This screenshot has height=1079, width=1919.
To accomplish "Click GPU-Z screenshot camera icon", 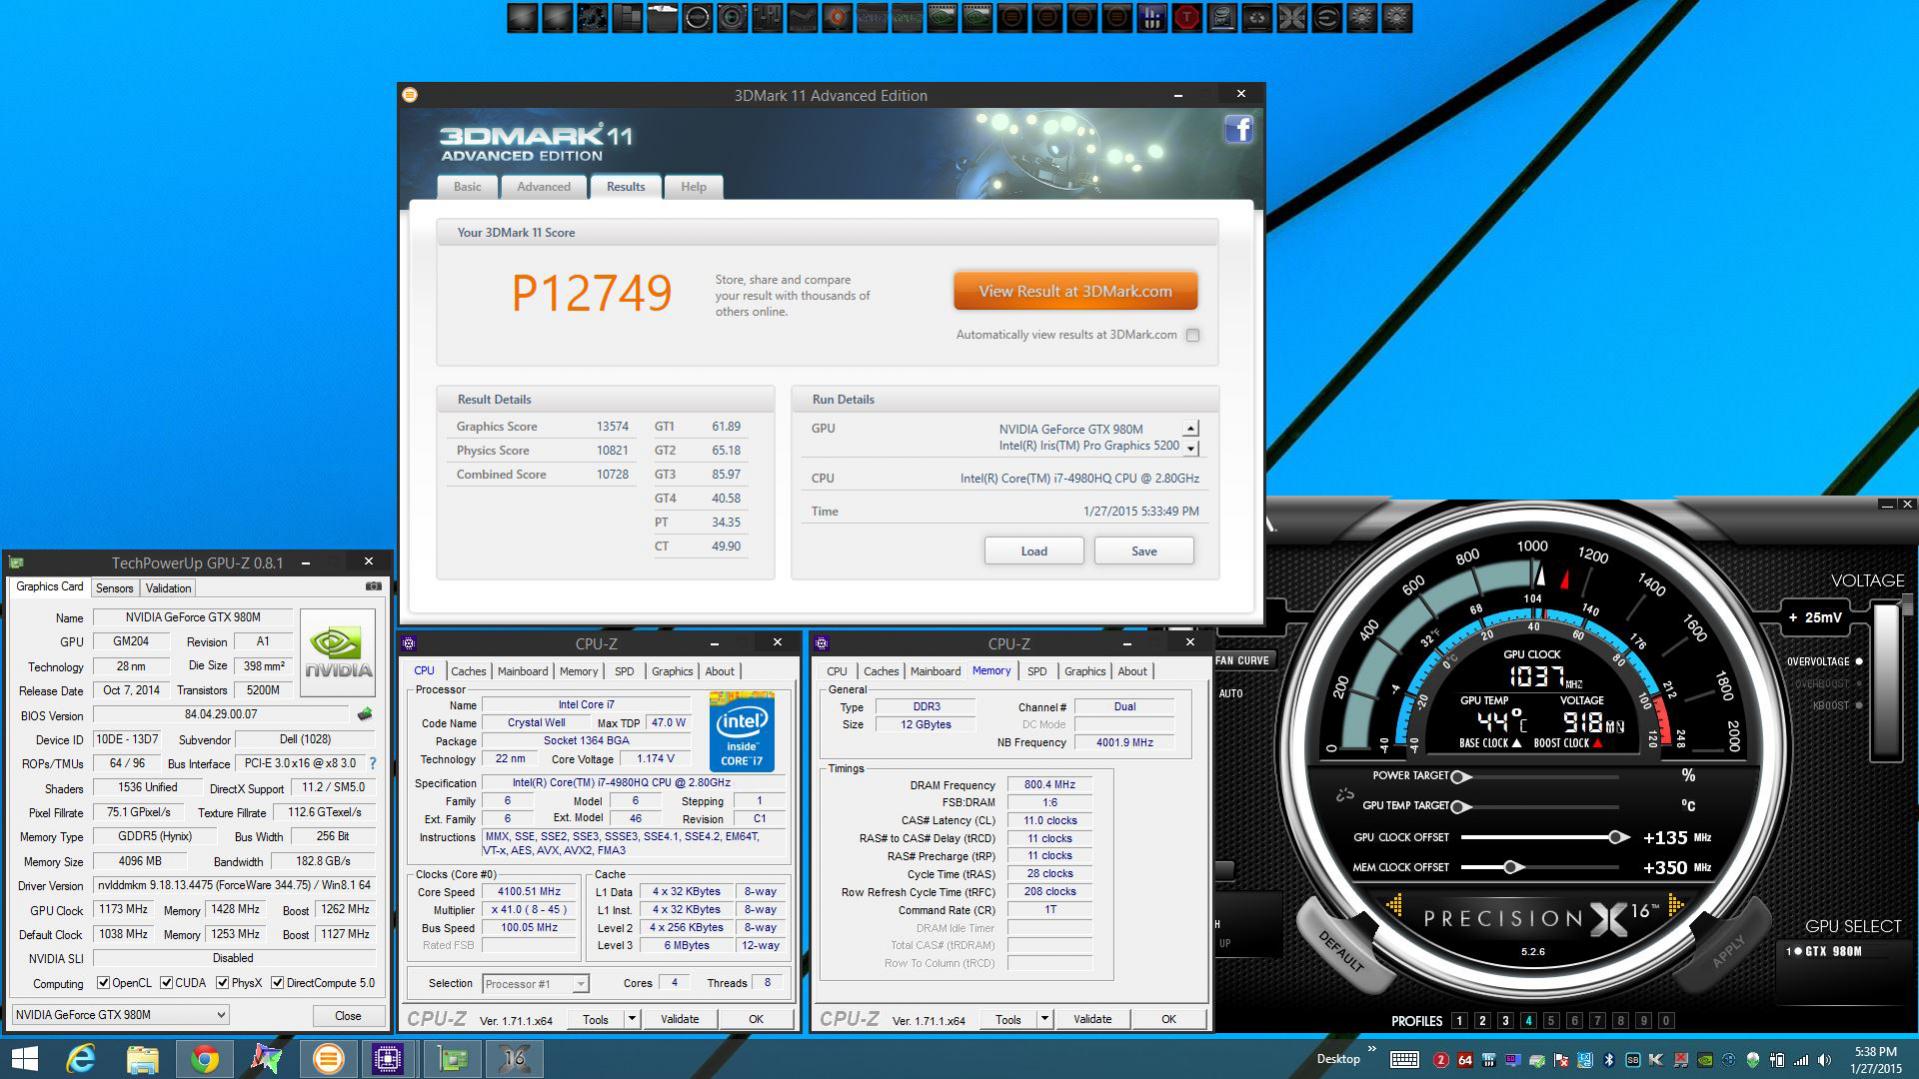I will 373,587.
